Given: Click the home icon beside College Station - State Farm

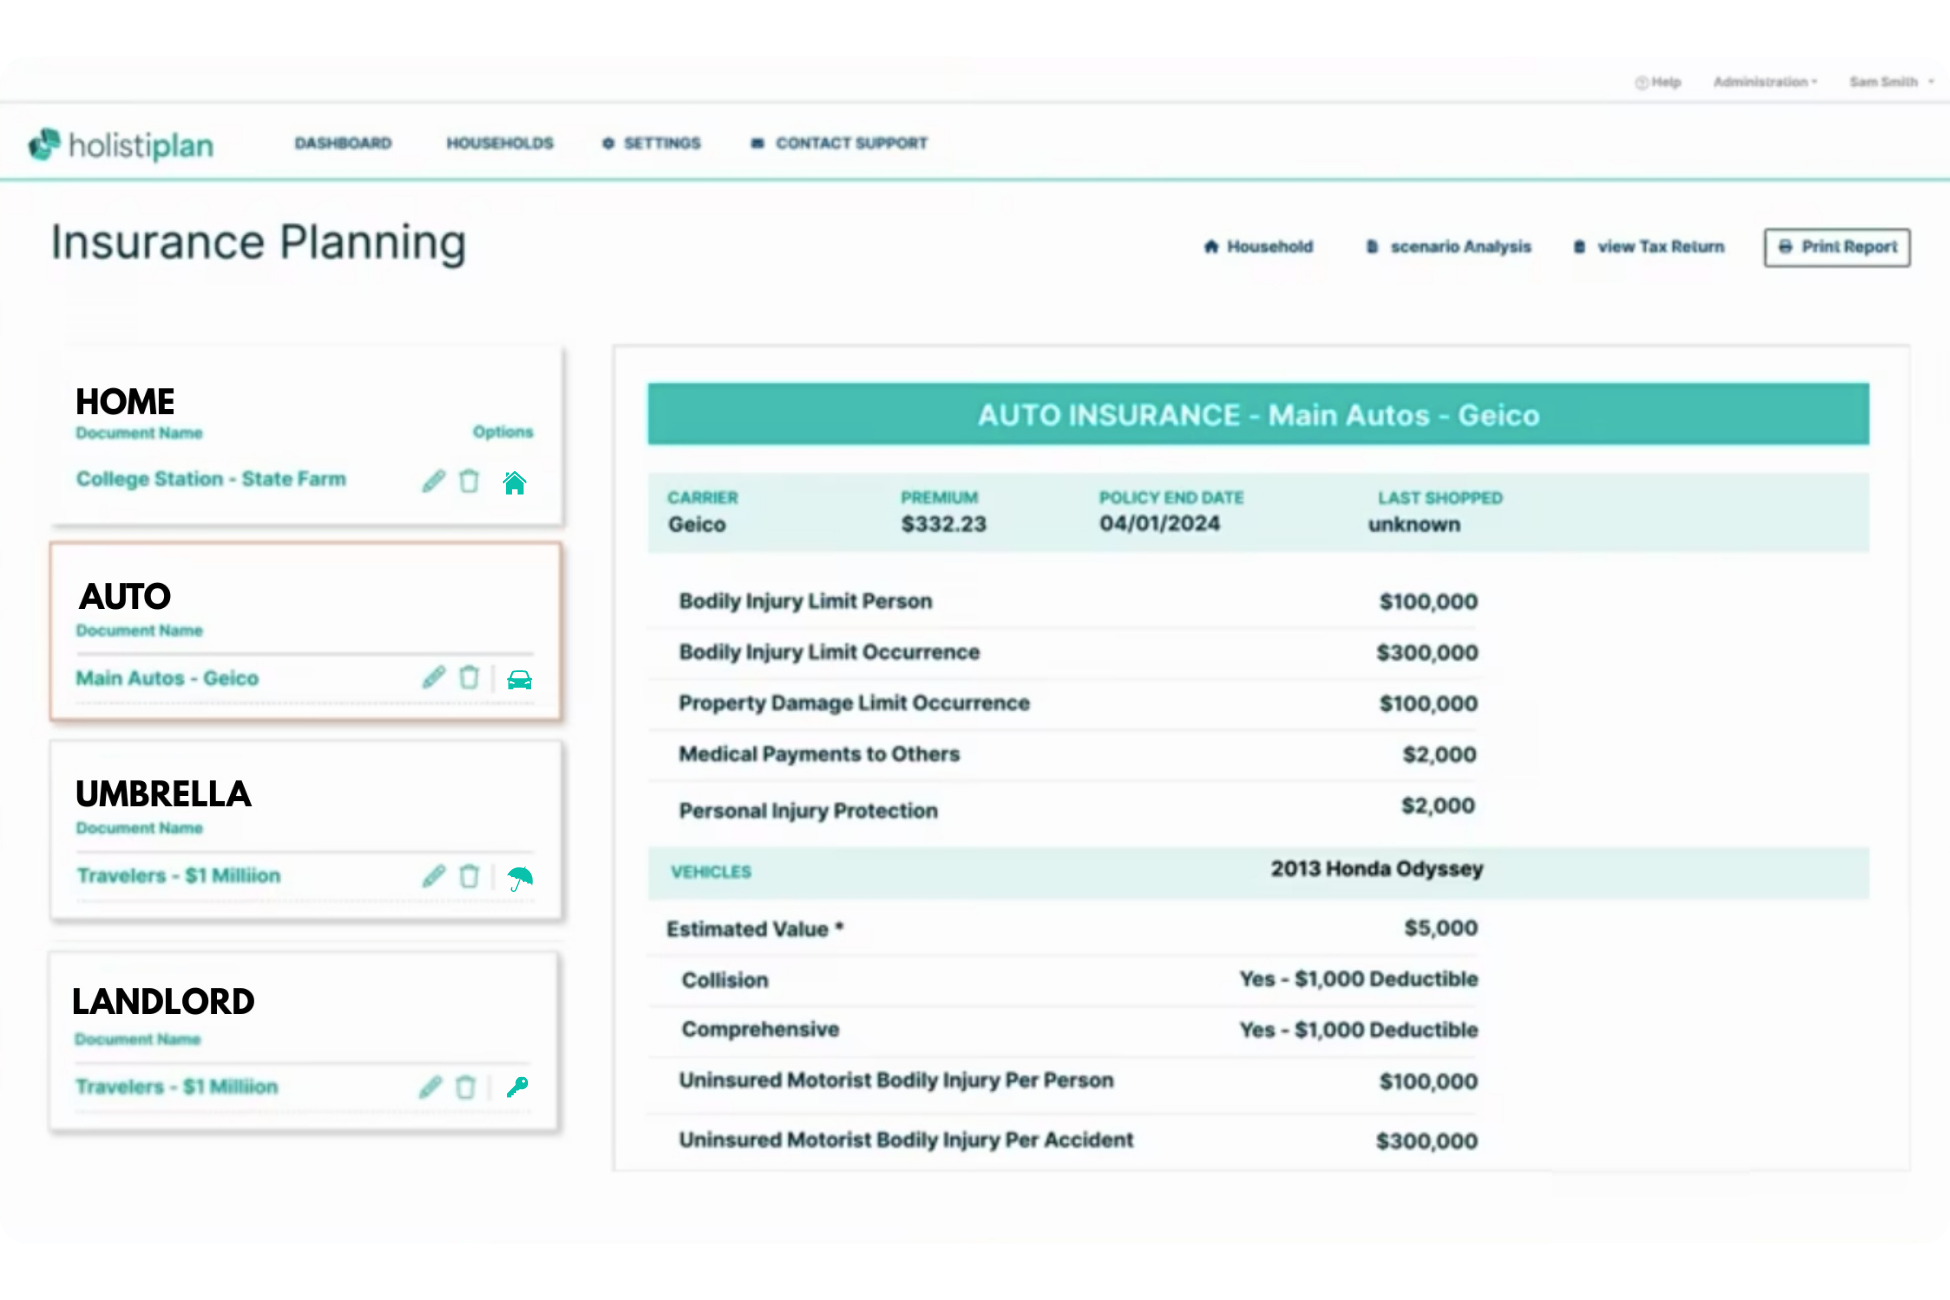Looking at the screenshot, I should point(514,482).
